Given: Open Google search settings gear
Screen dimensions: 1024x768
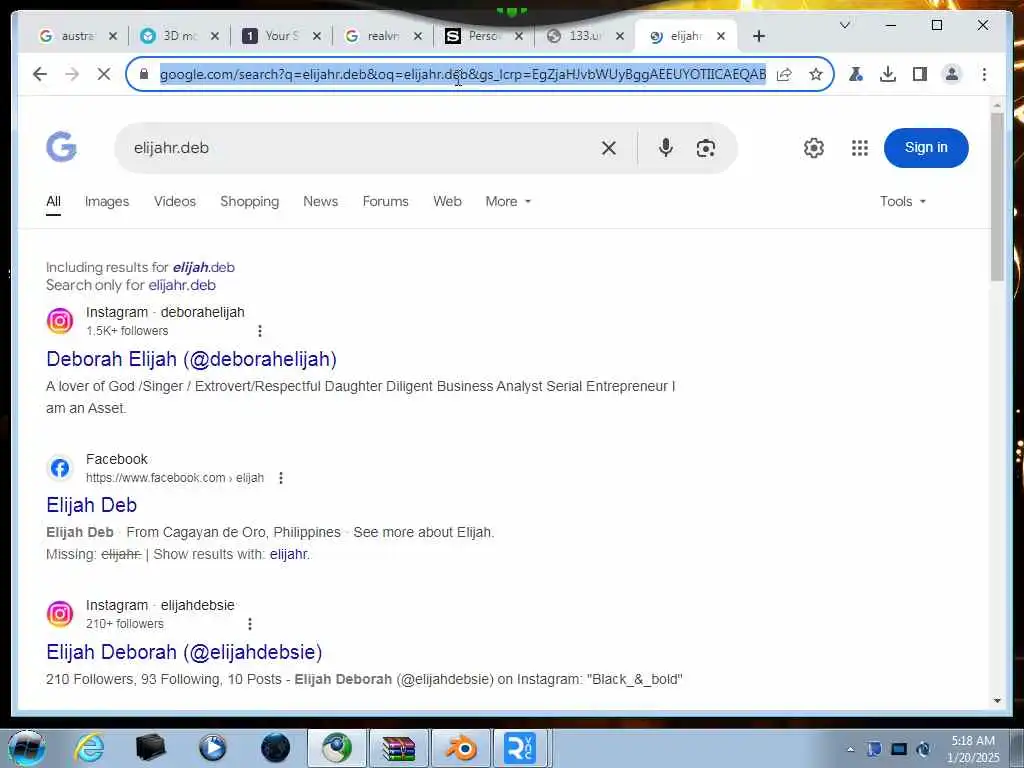Looking at the screenshot, I should (814, 148).
